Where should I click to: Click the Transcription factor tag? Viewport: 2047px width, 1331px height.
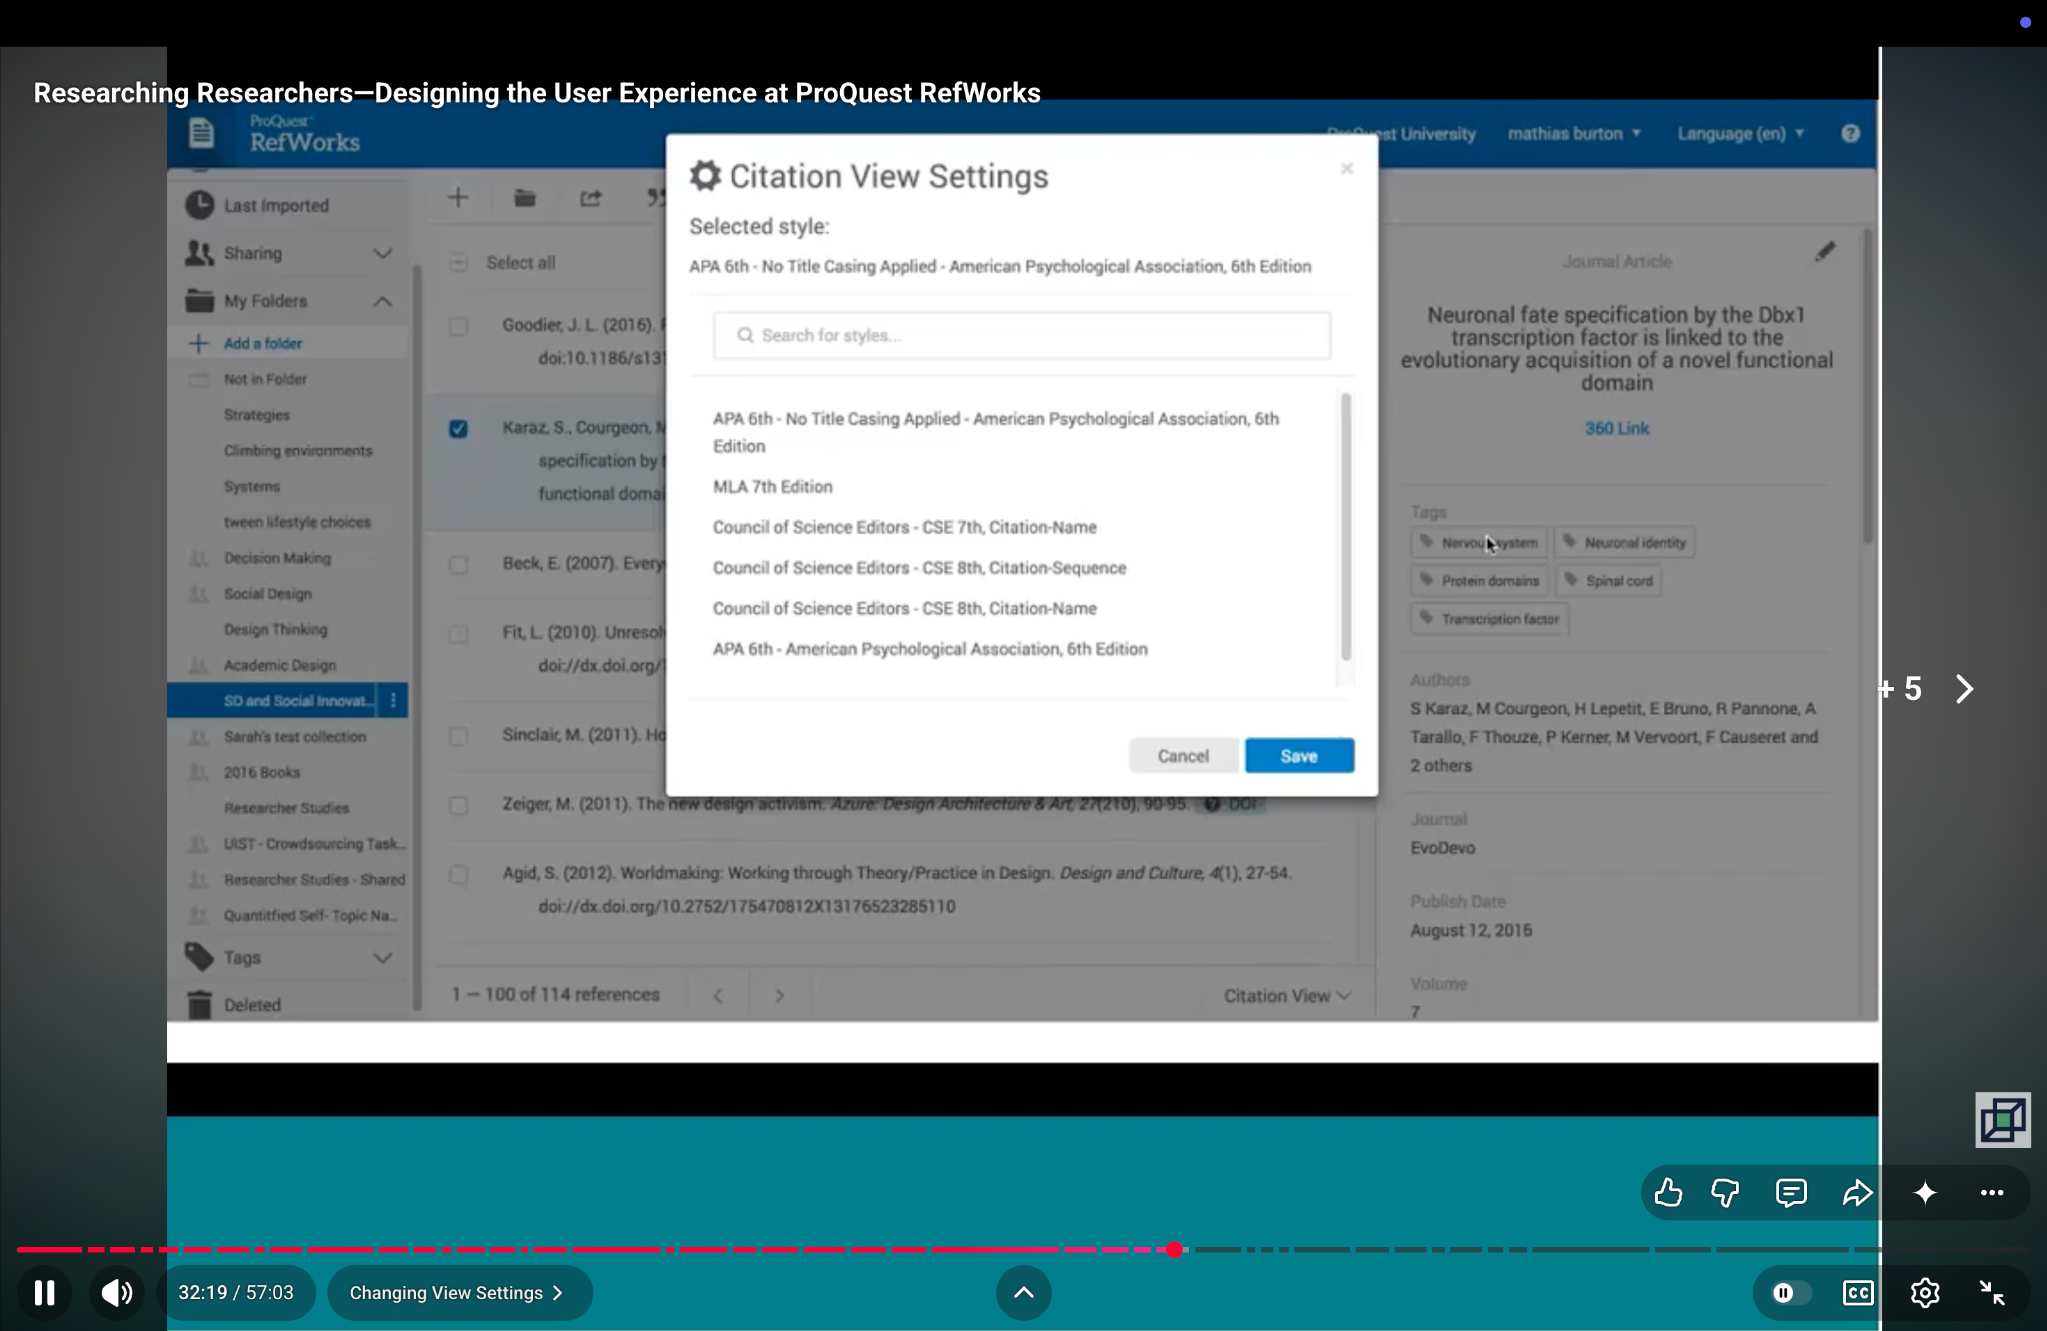(1489, 618)
